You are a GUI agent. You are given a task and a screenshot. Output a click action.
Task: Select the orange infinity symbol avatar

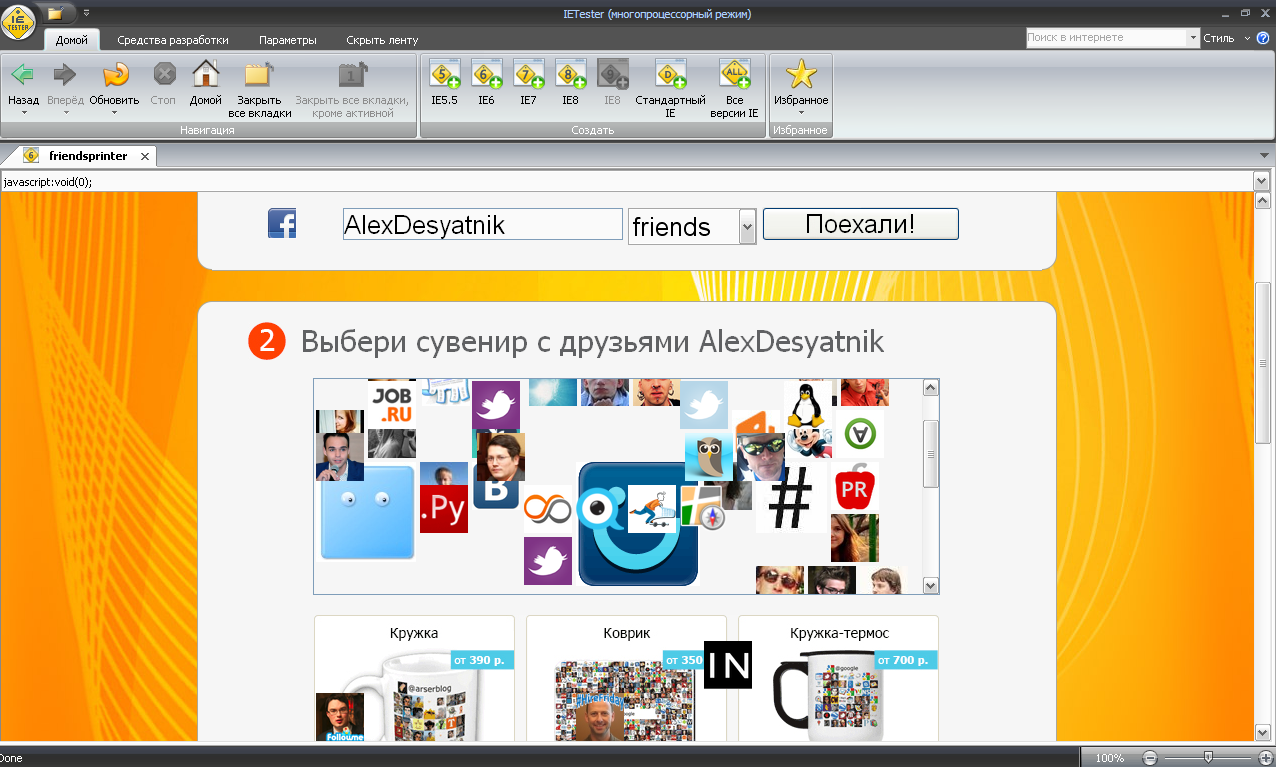548,509
